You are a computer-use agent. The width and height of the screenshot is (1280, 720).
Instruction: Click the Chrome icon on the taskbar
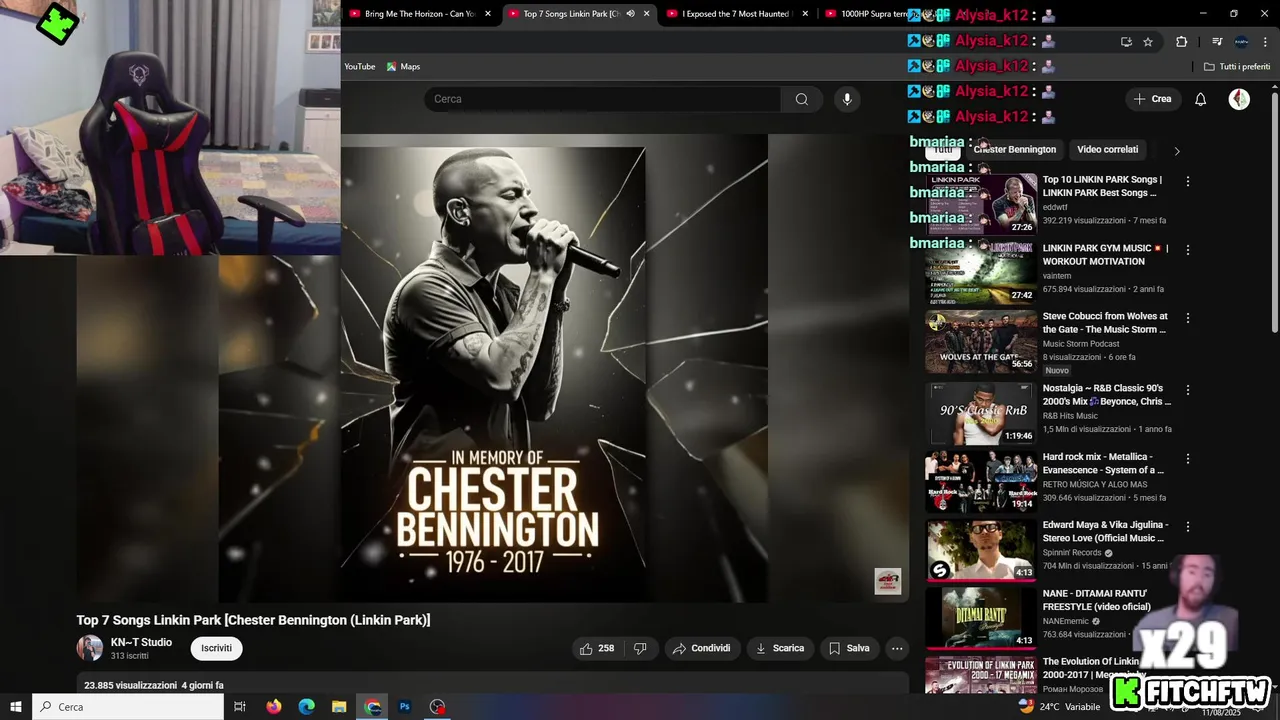[372, 707]
